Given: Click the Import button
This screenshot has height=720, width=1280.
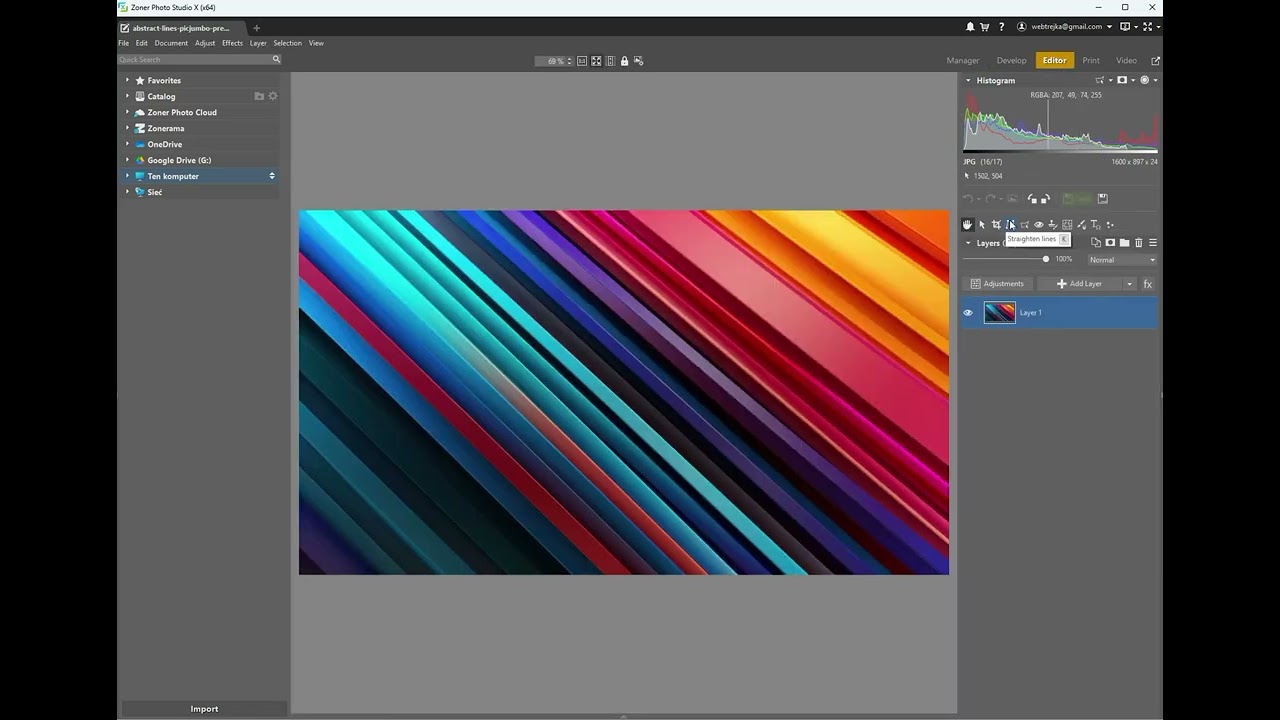Looking at the screenshot, I should 204,709.
